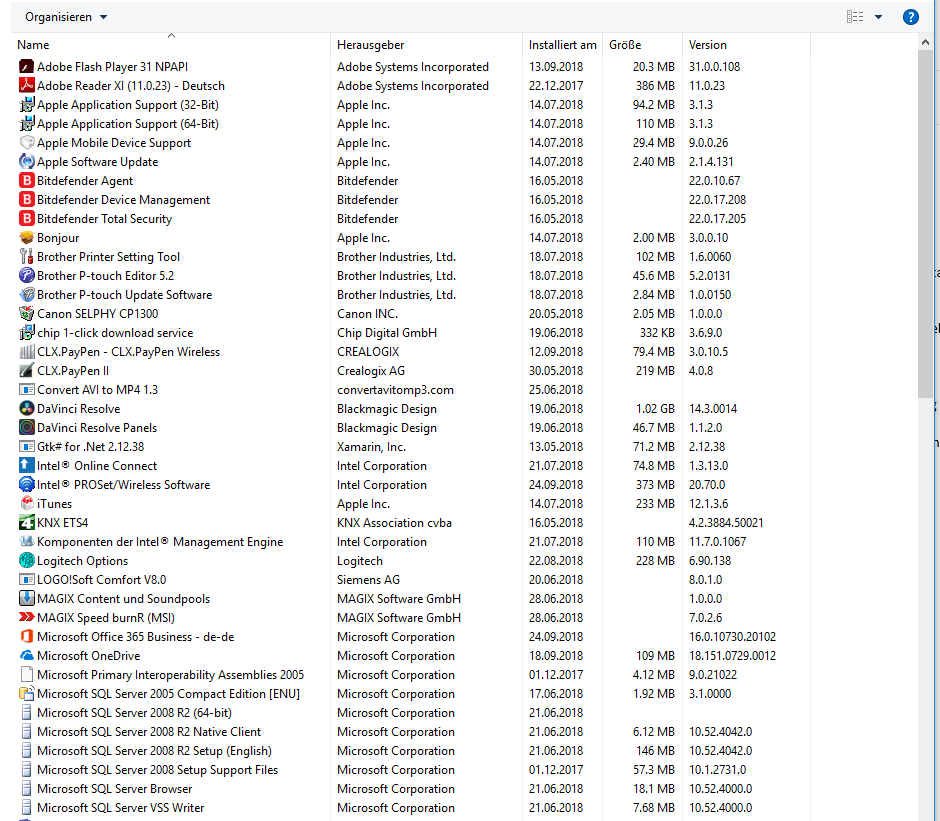940x821 pixels.
Task: Click the Brother Printer Setting Tool icon
Action: click(26, 257)
